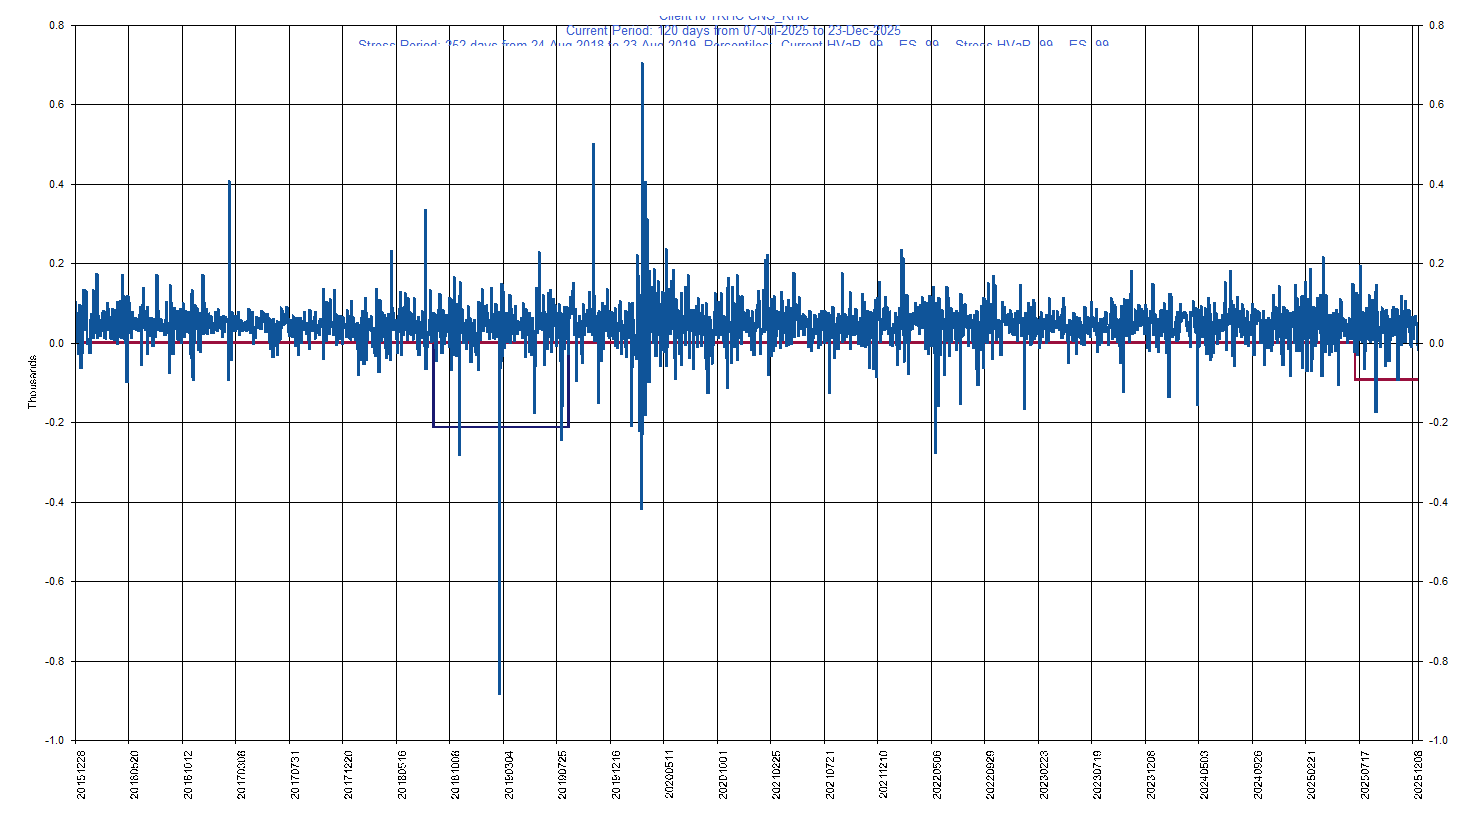This screenshot has height=820, width=1470.
Task: Click the 20151228 date axis label
Action: click(82, 777)
